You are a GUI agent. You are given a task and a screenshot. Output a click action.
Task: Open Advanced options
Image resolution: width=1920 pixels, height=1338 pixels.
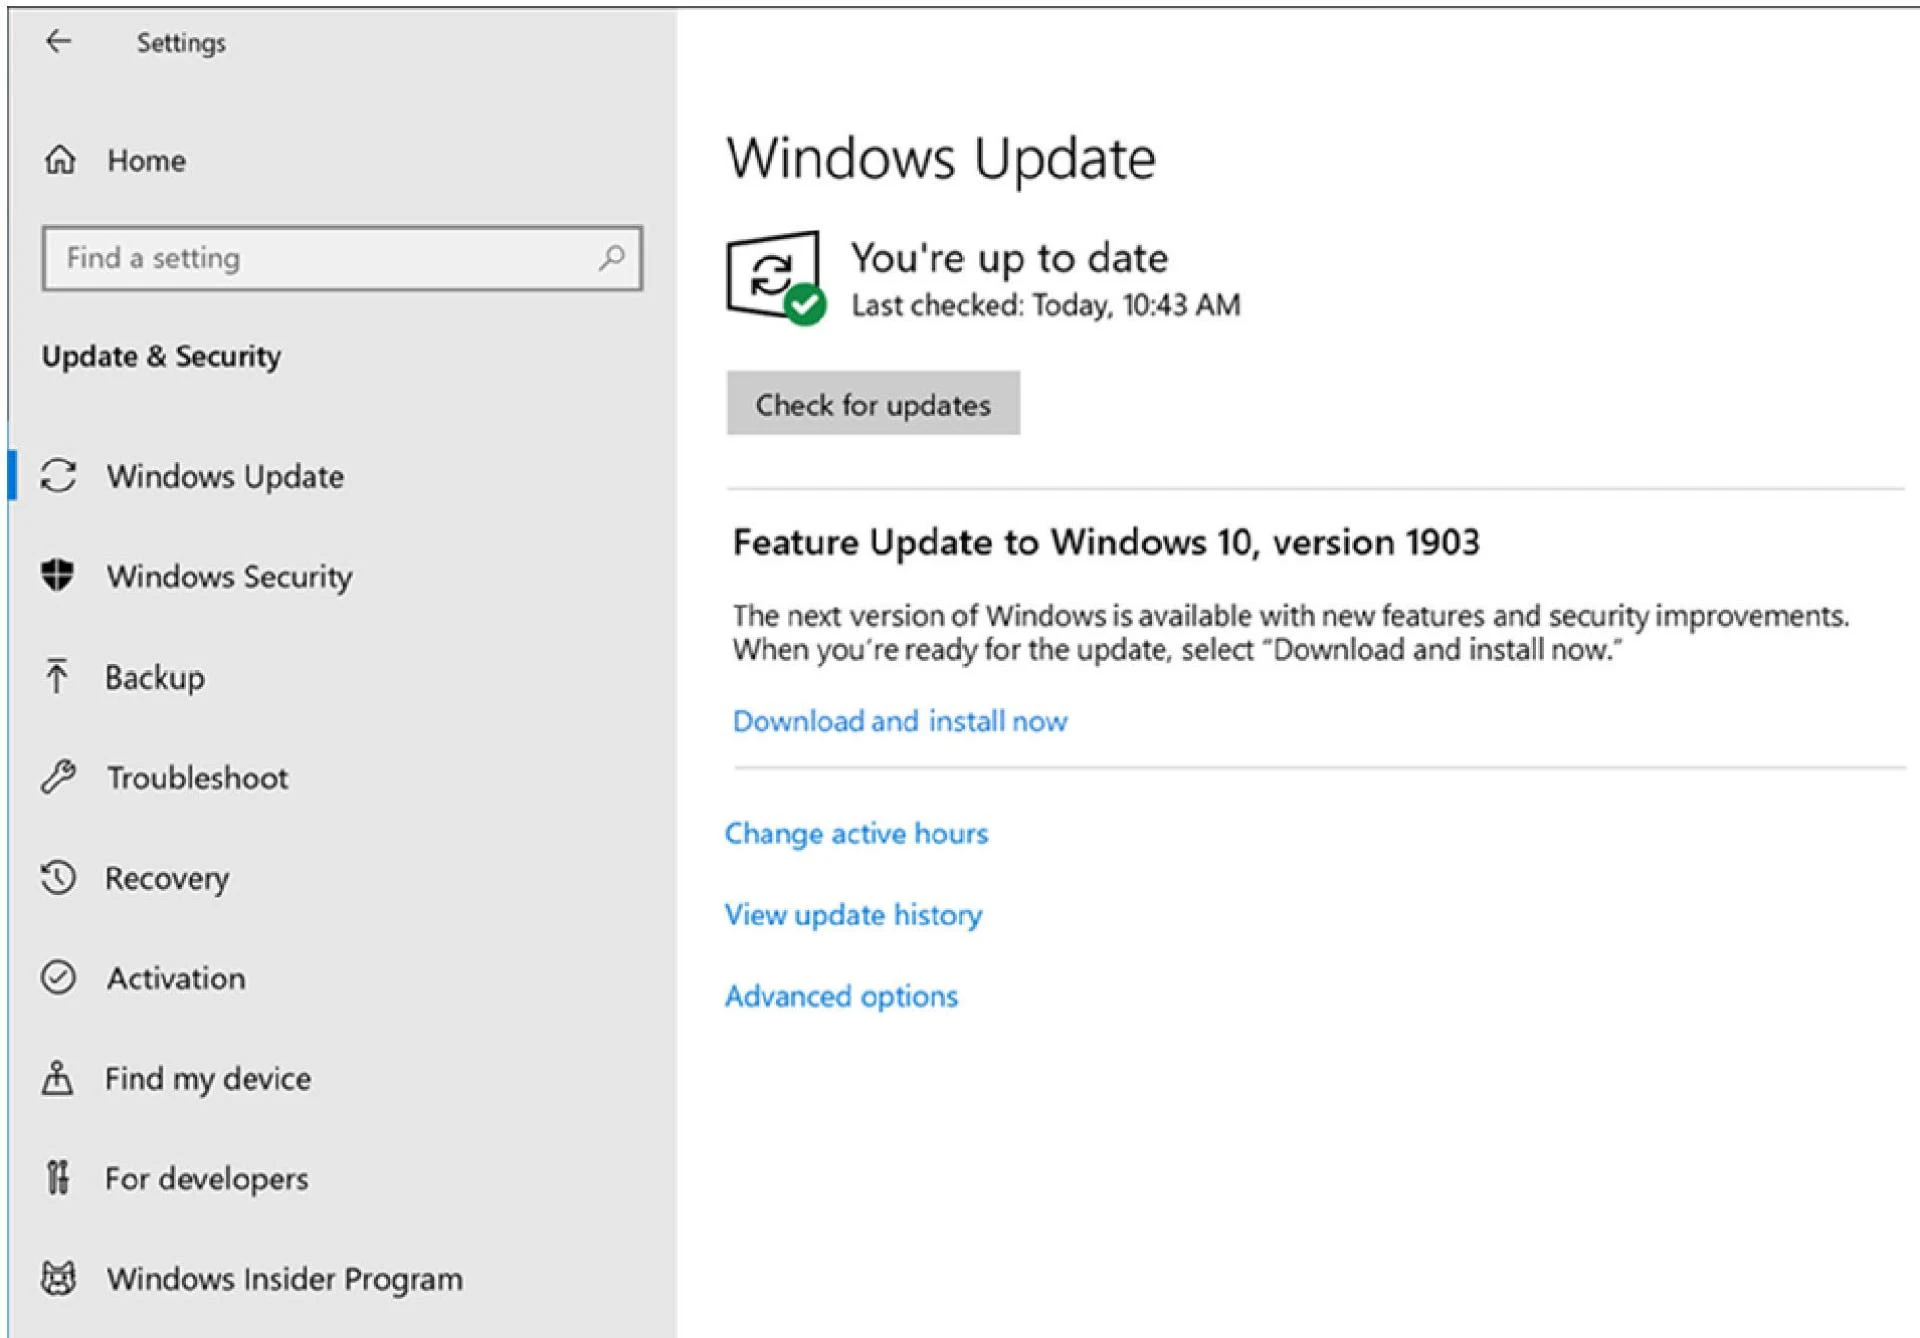[x=841, y=995]
